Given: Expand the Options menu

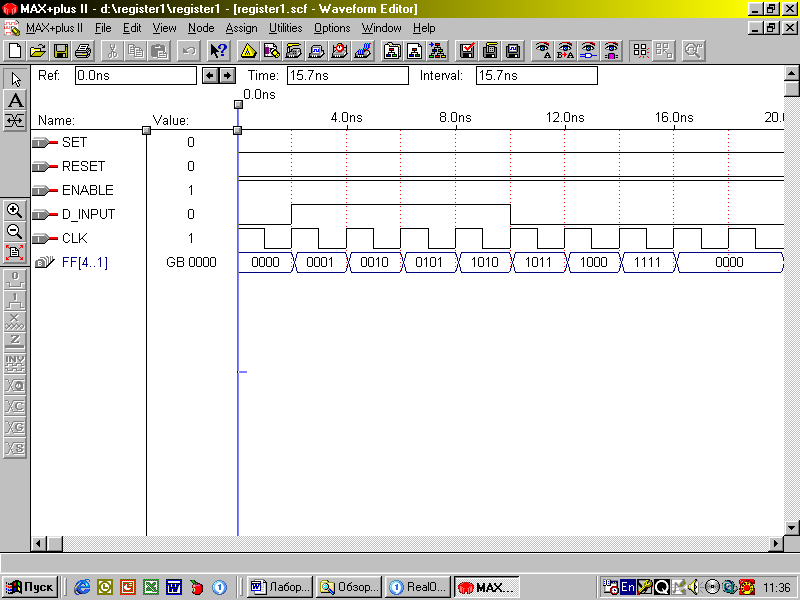Looking at the screenshot, I should coord(332,28).
